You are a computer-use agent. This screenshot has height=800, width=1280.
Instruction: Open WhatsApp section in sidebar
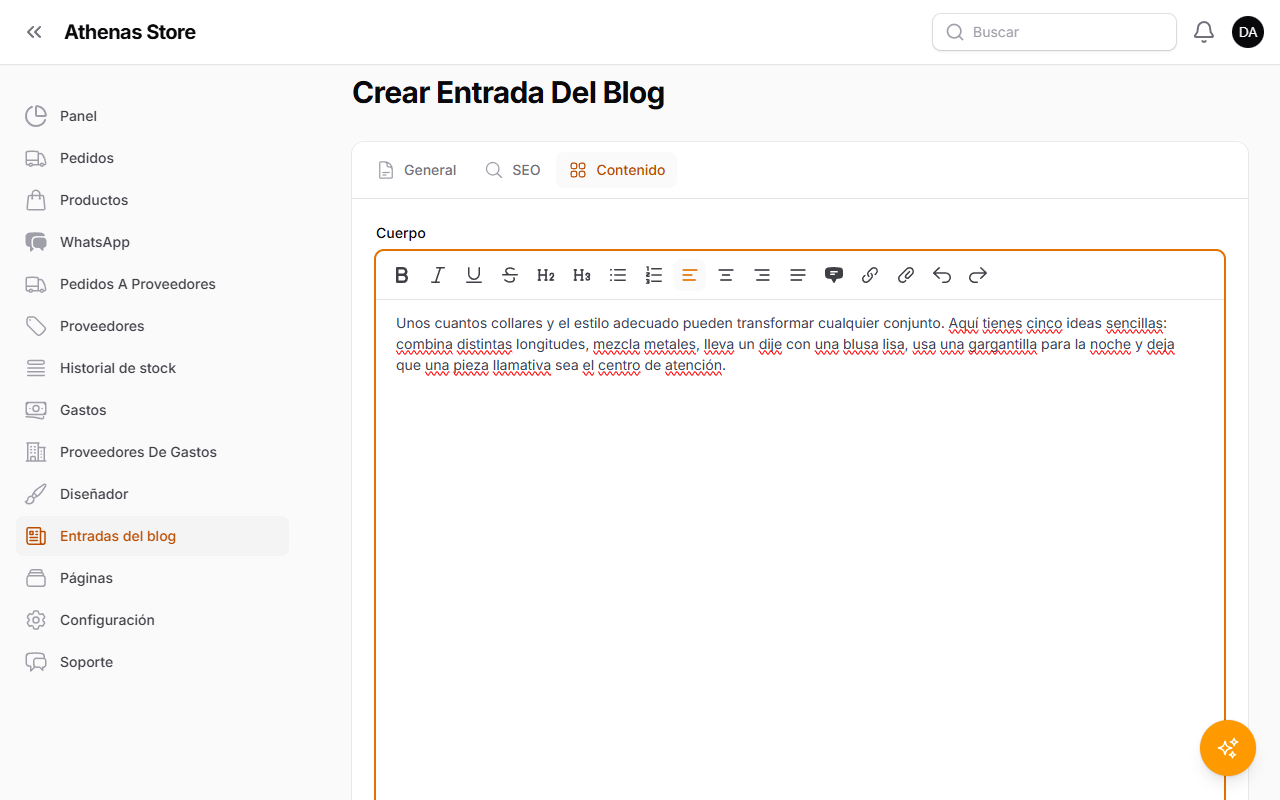click(x=152, y=242)
